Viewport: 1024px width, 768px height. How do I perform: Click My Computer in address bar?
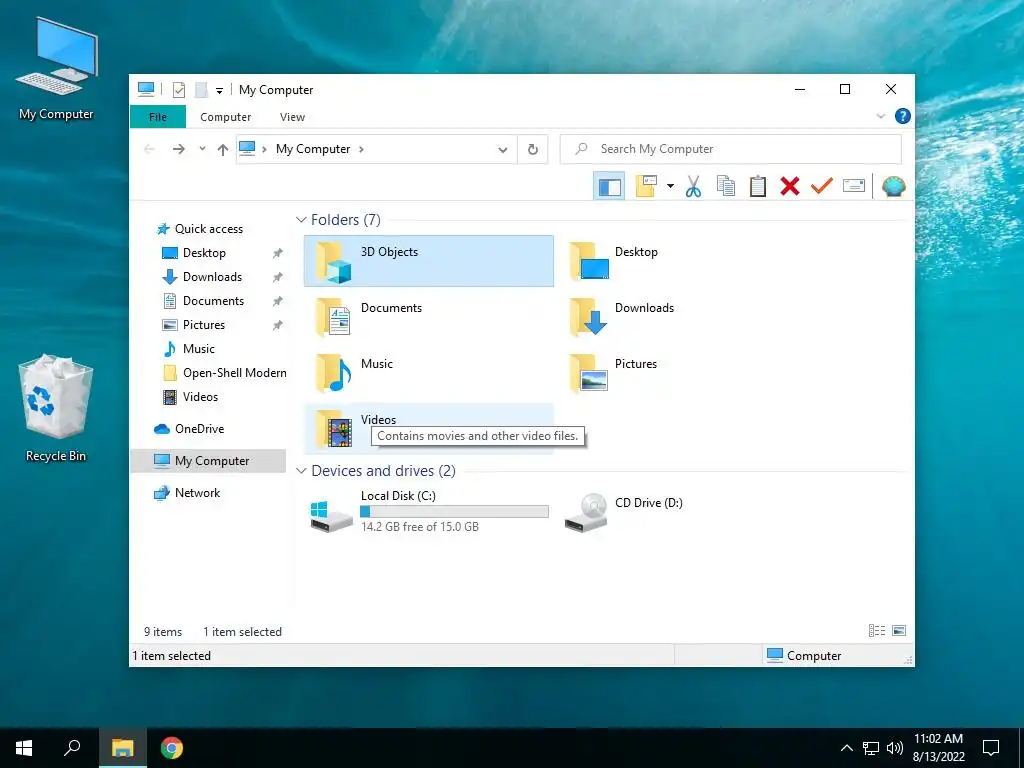[x=313, y=149]
